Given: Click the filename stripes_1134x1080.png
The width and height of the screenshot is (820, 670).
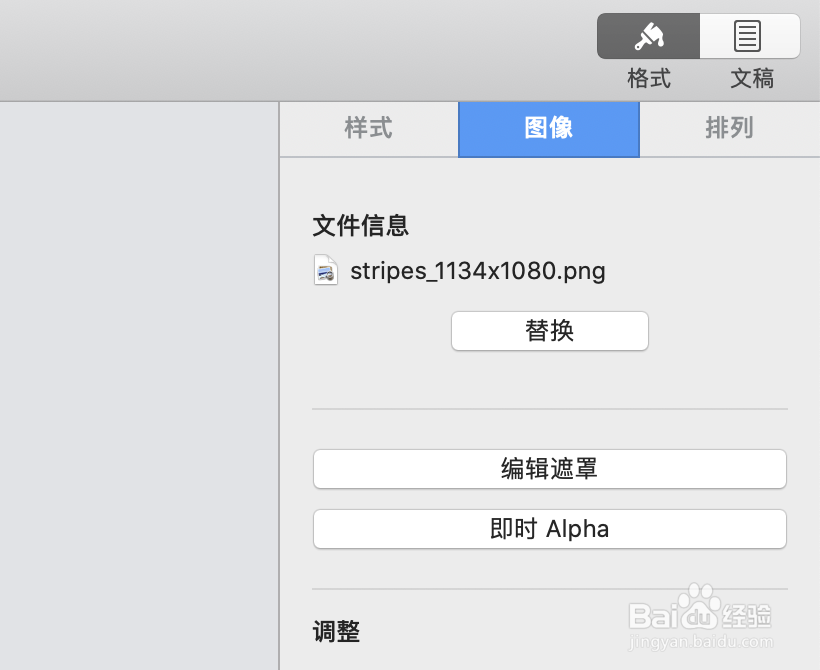Looking at the screenshot, I should [478, 270].
